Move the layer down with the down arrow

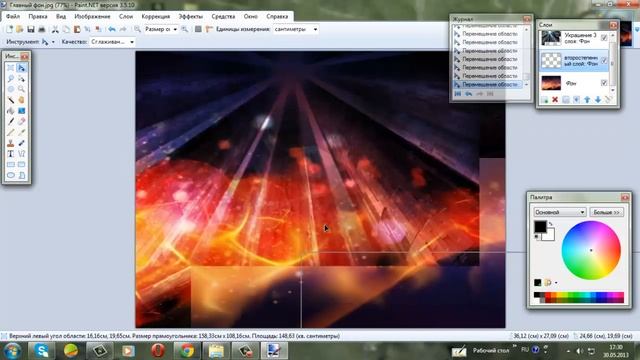598,100
